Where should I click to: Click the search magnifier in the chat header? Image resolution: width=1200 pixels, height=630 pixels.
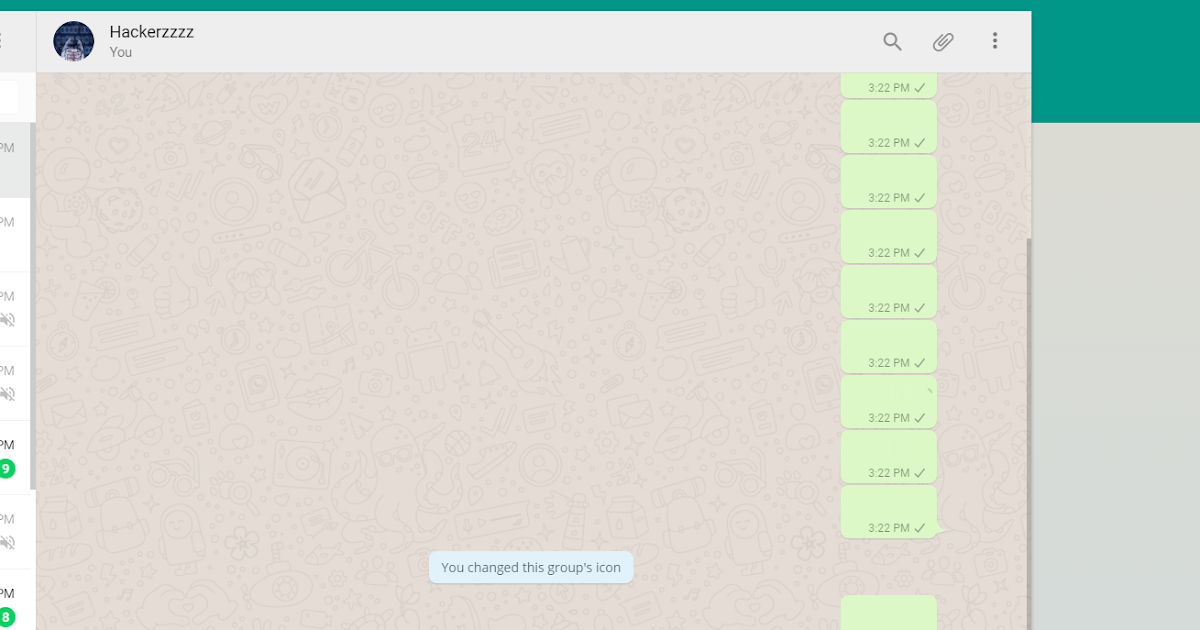(891, 42)
